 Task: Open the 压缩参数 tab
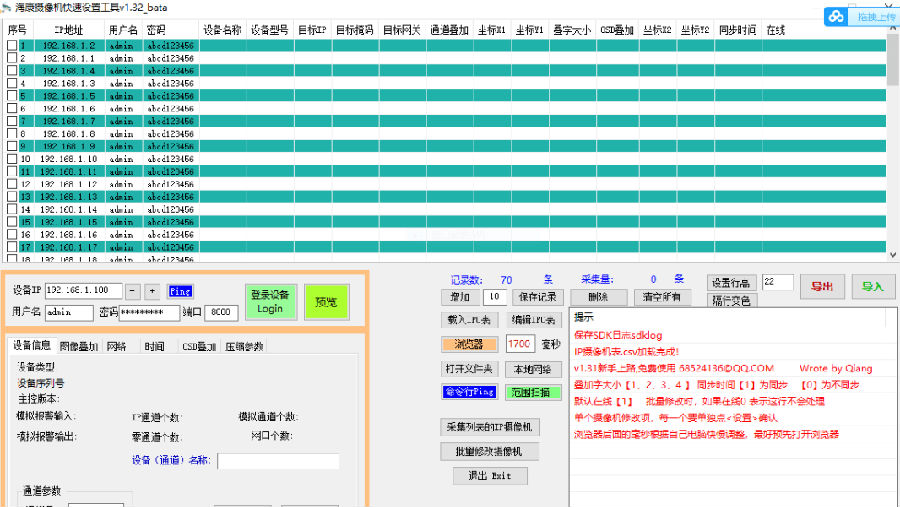coord(243,346)
